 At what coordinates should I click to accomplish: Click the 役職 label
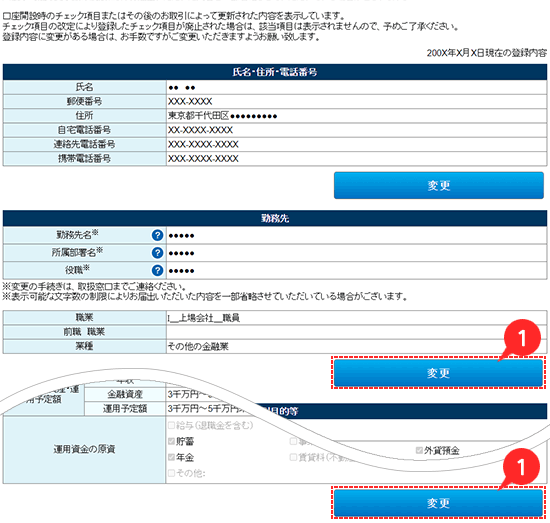coord(77,269)
